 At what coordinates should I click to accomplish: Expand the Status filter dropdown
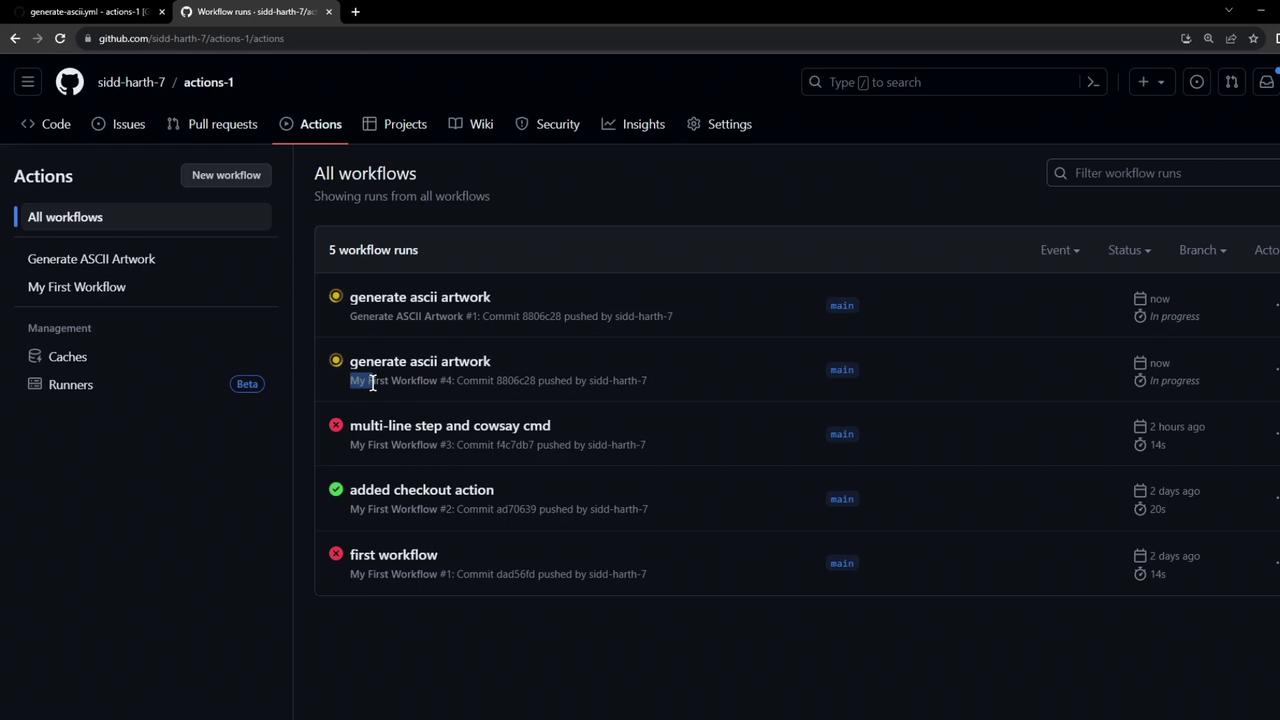point(1128,250)
